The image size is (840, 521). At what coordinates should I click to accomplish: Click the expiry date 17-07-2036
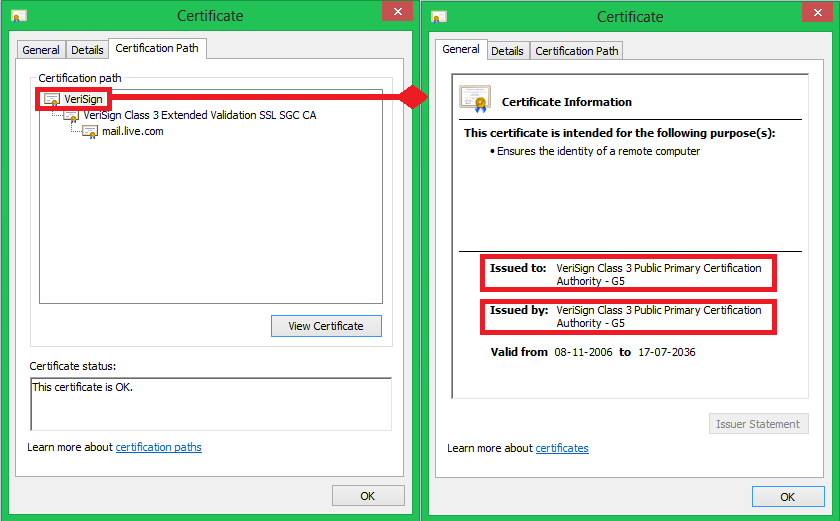[667, 352]
